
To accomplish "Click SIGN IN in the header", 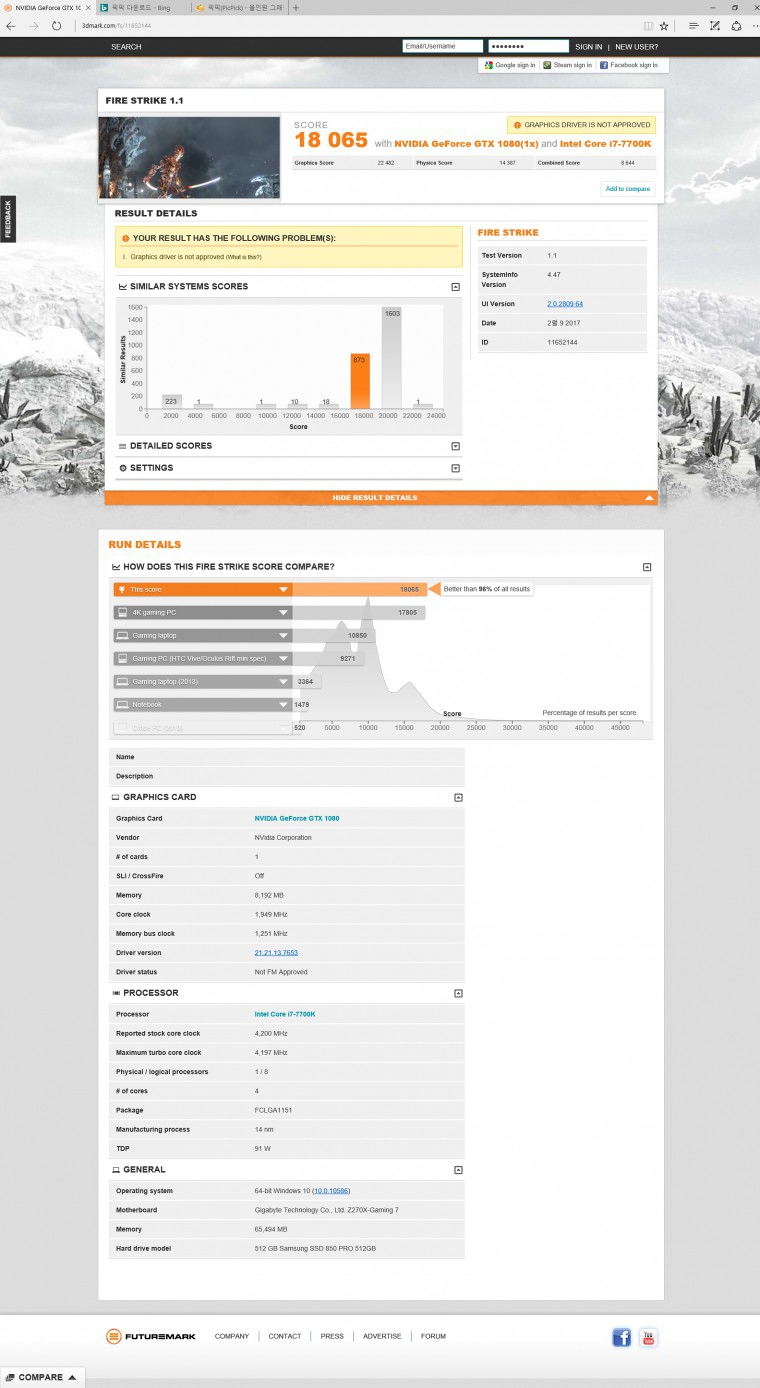I will tap(589, 46).
